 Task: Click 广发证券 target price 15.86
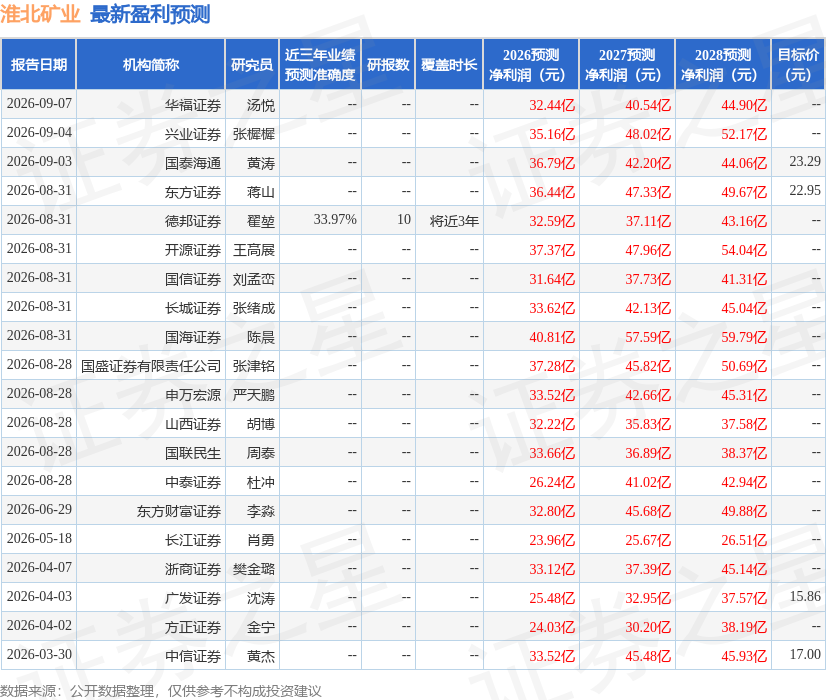[805, 596]
